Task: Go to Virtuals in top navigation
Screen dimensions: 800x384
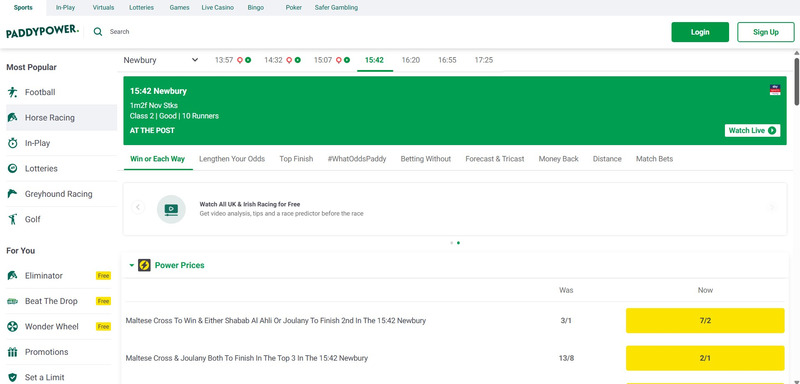Action: (104, 8)
